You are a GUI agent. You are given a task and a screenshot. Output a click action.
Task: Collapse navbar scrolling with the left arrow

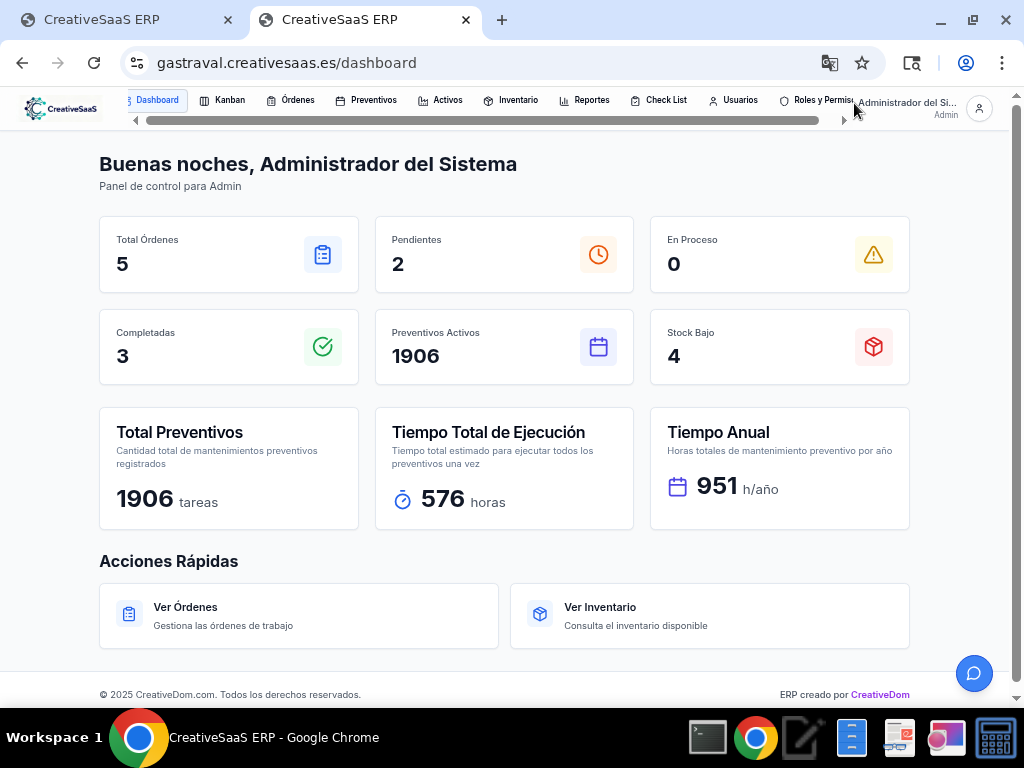(x=135, y=119)
